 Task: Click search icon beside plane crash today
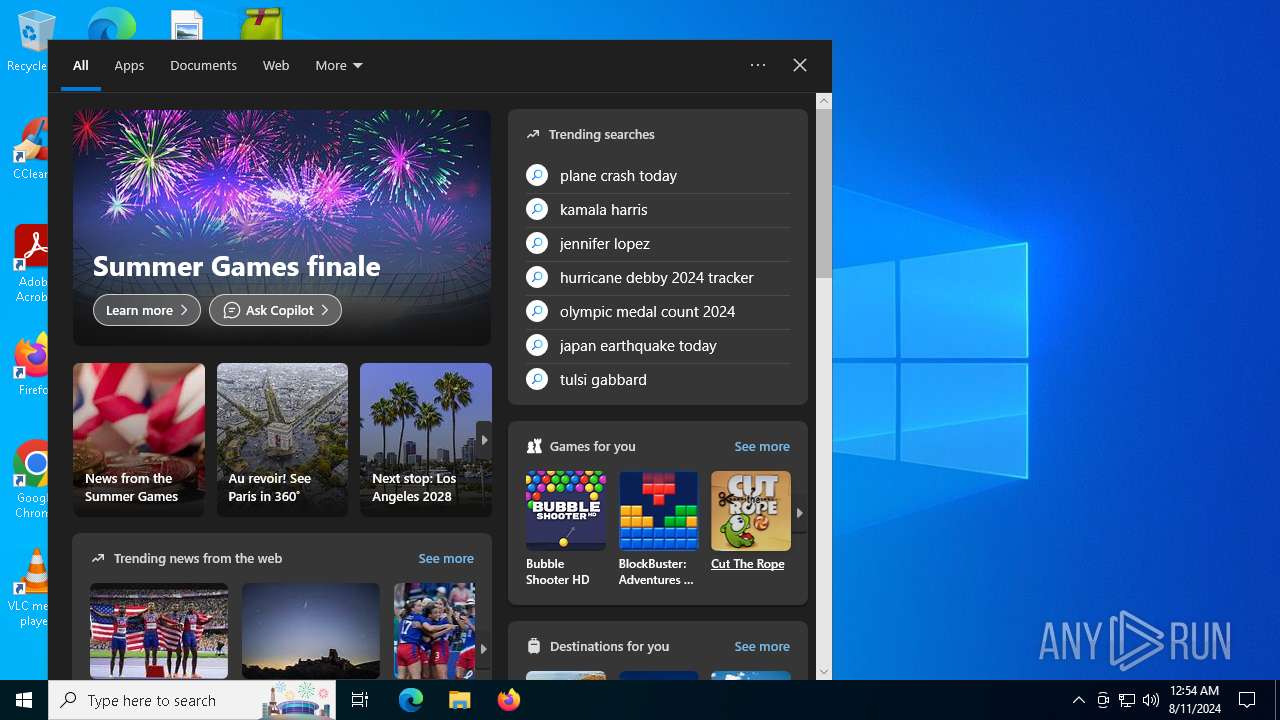[x=537, y=175]
